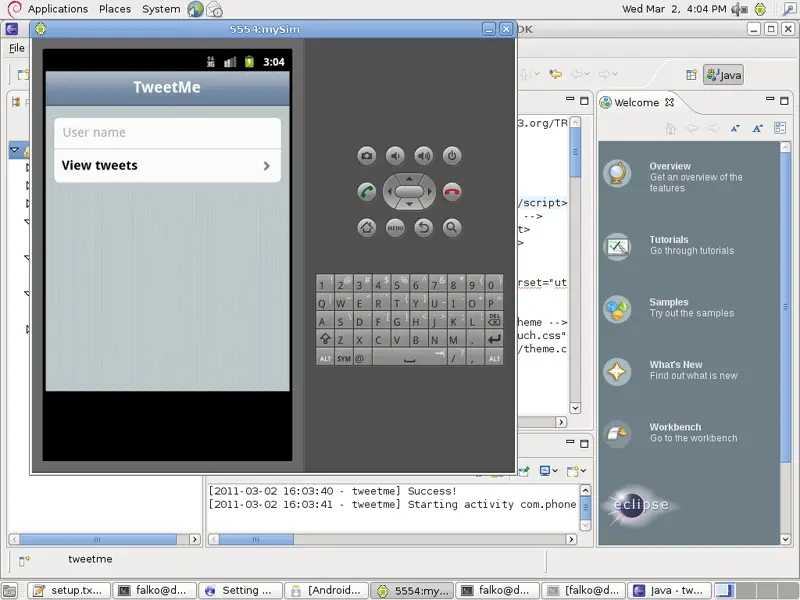This screenshot has width=800, height=600.
Task: Switch to Setting... taskbar window
Action: point(240,590)
